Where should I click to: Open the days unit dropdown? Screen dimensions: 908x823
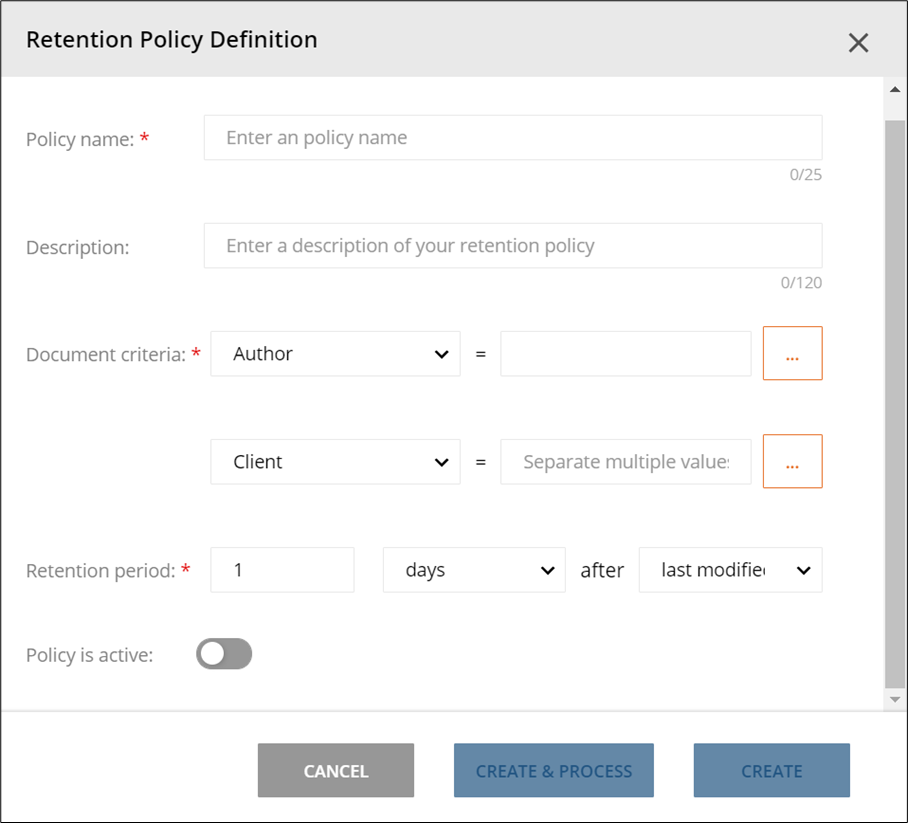click(x=474, y=570)
